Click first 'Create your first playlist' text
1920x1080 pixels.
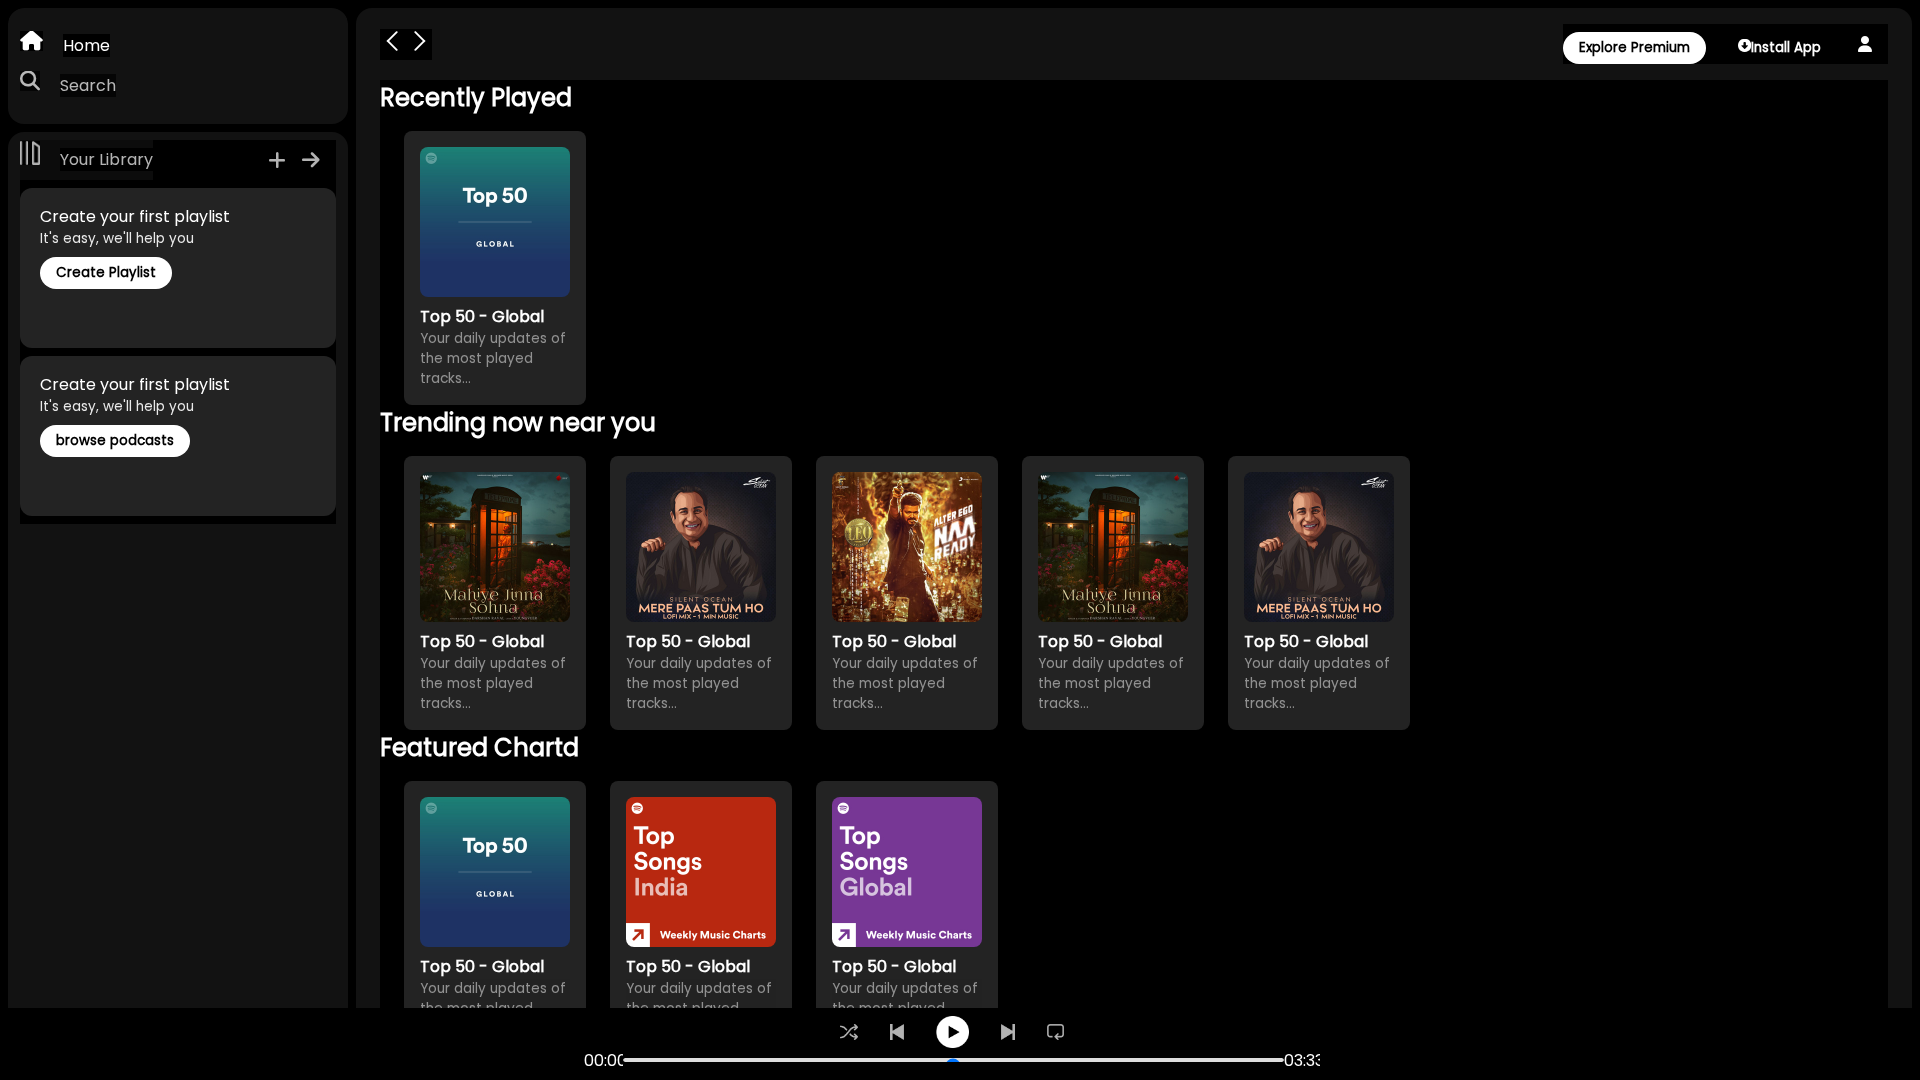coord(135,217)
